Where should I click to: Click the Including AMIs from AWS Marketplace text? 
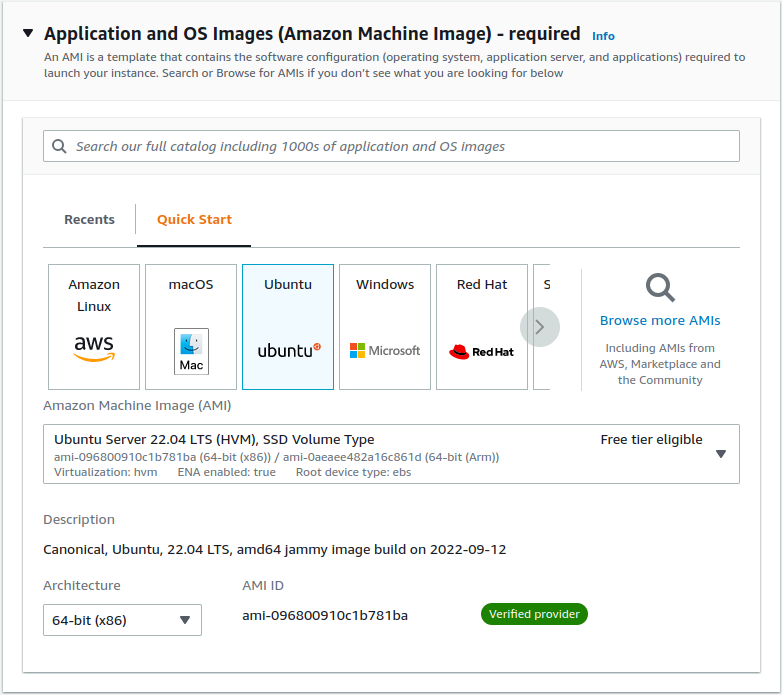660,364
